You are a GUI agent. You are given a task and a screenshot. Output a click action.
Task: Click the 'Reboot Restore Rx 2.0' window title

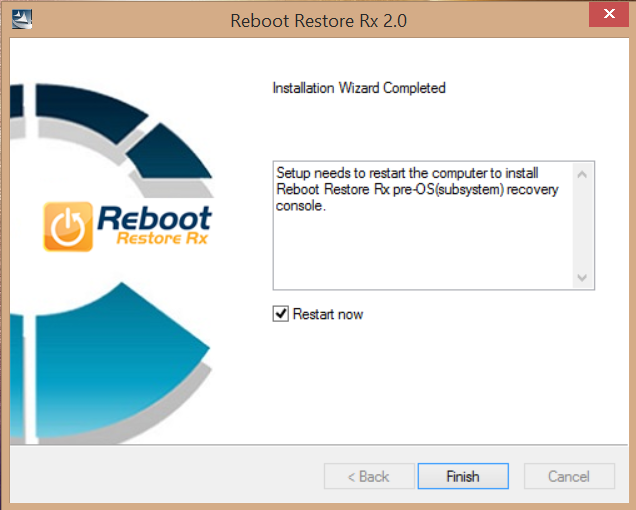pyautogui.click(x=318, y=21)
